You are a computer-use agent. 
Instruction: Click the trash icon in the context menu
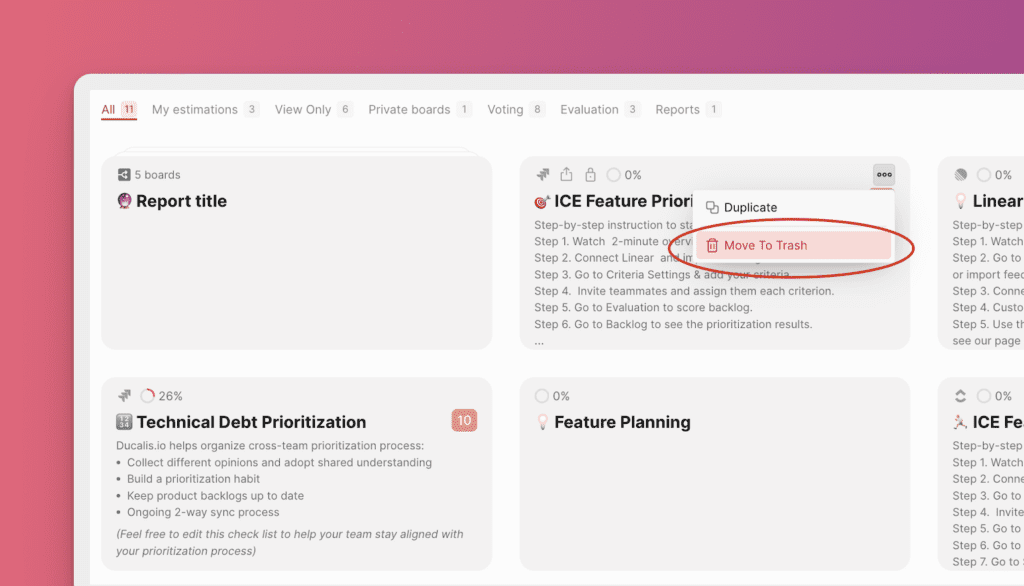pyautogui.click(x=712, y=246)
